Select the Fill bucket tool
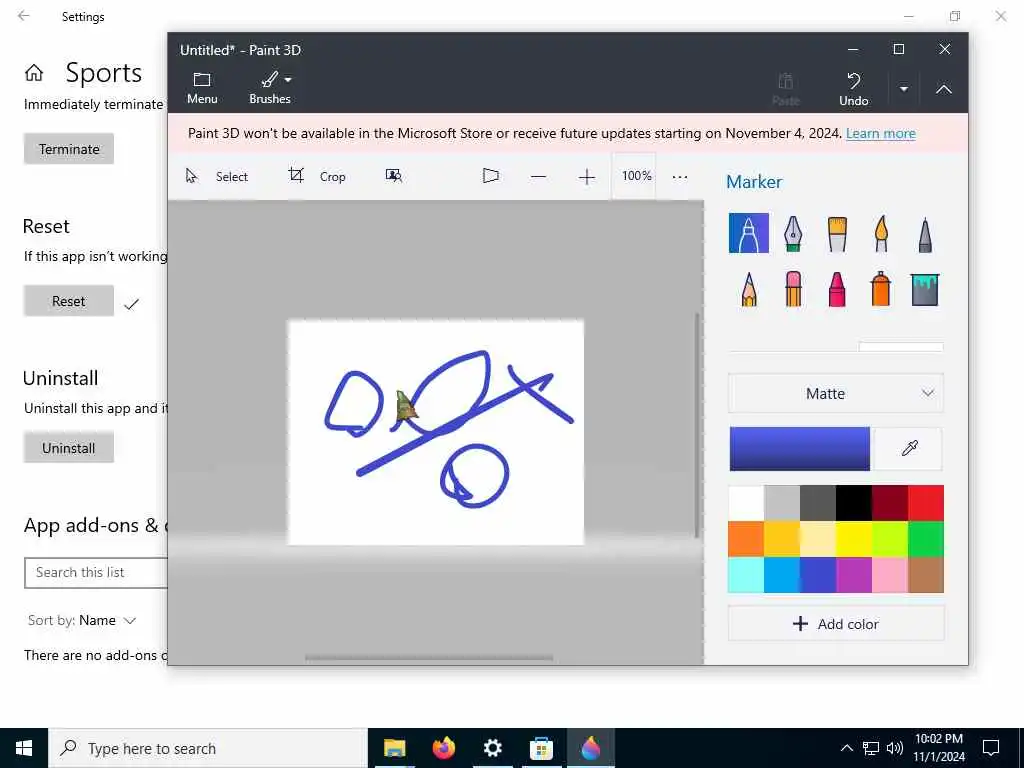The width and height of the screenshot is (1024, 768). pos(925,289)
